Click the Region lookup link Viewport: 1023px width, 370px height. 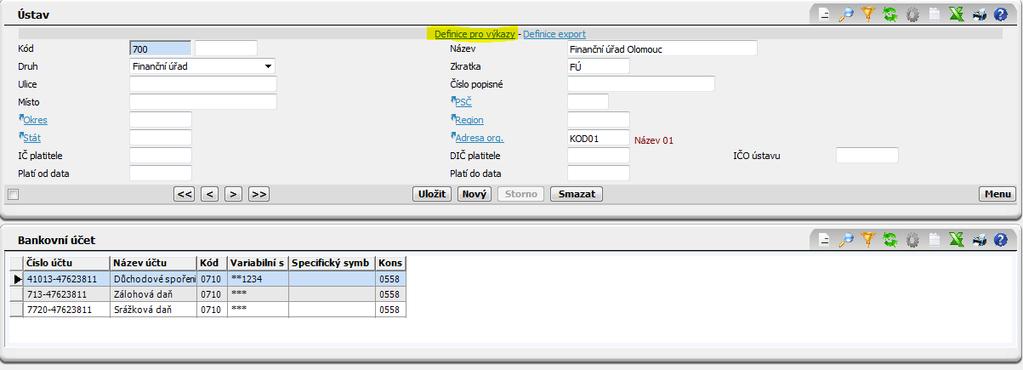click(469, 120)
